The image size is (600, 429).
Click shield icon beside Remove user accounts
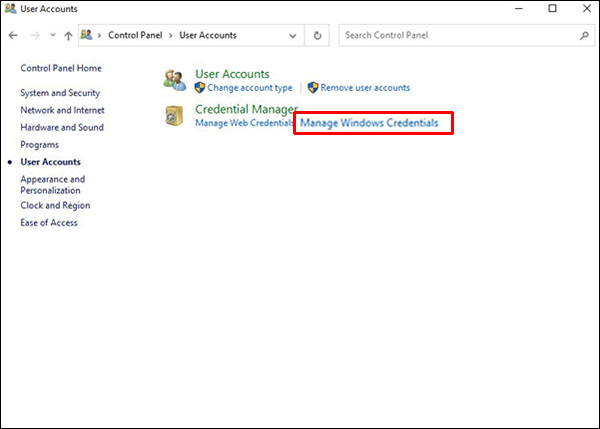click(x=313, y=88)
